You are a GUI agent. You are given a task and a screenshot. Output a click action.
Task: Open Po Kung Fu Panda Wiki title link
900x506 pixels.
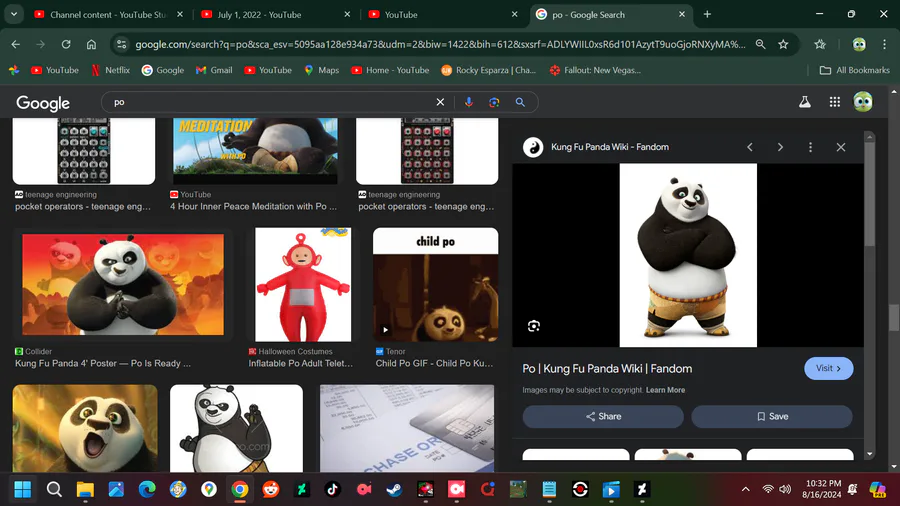pos(607,369)
